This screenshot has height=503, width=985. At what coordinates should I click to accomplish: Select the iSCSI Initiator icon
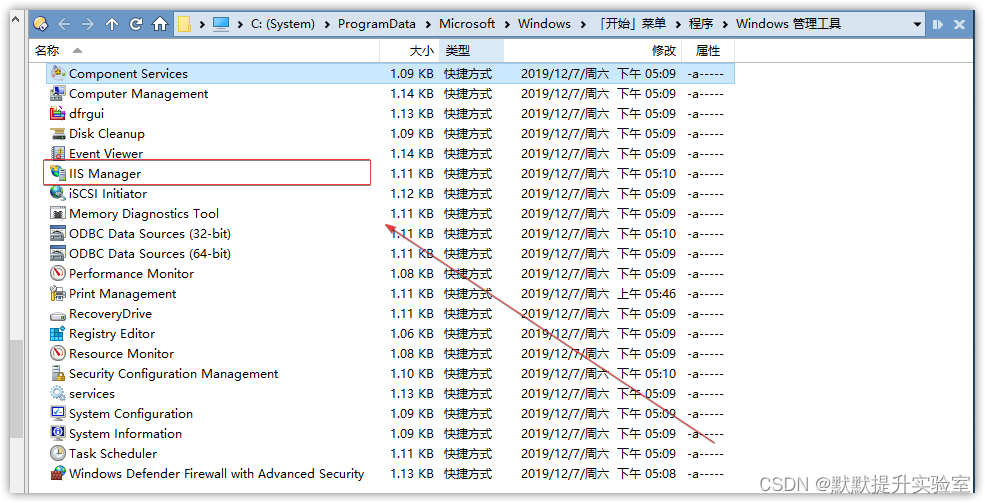tap(58, 193)
